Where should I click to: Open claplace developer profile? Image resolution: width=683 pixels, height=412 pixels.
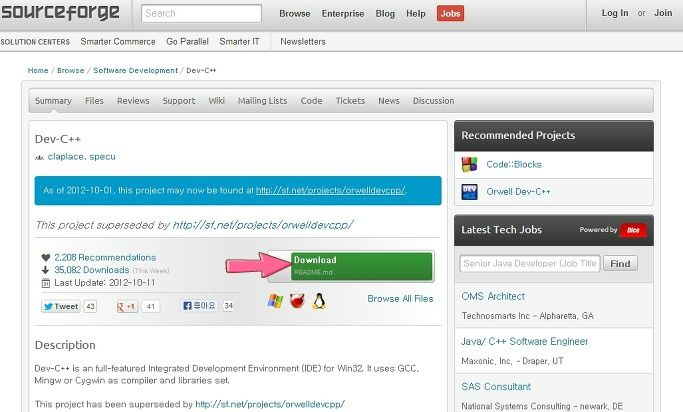pyautogui.click(x=65, y=156)
